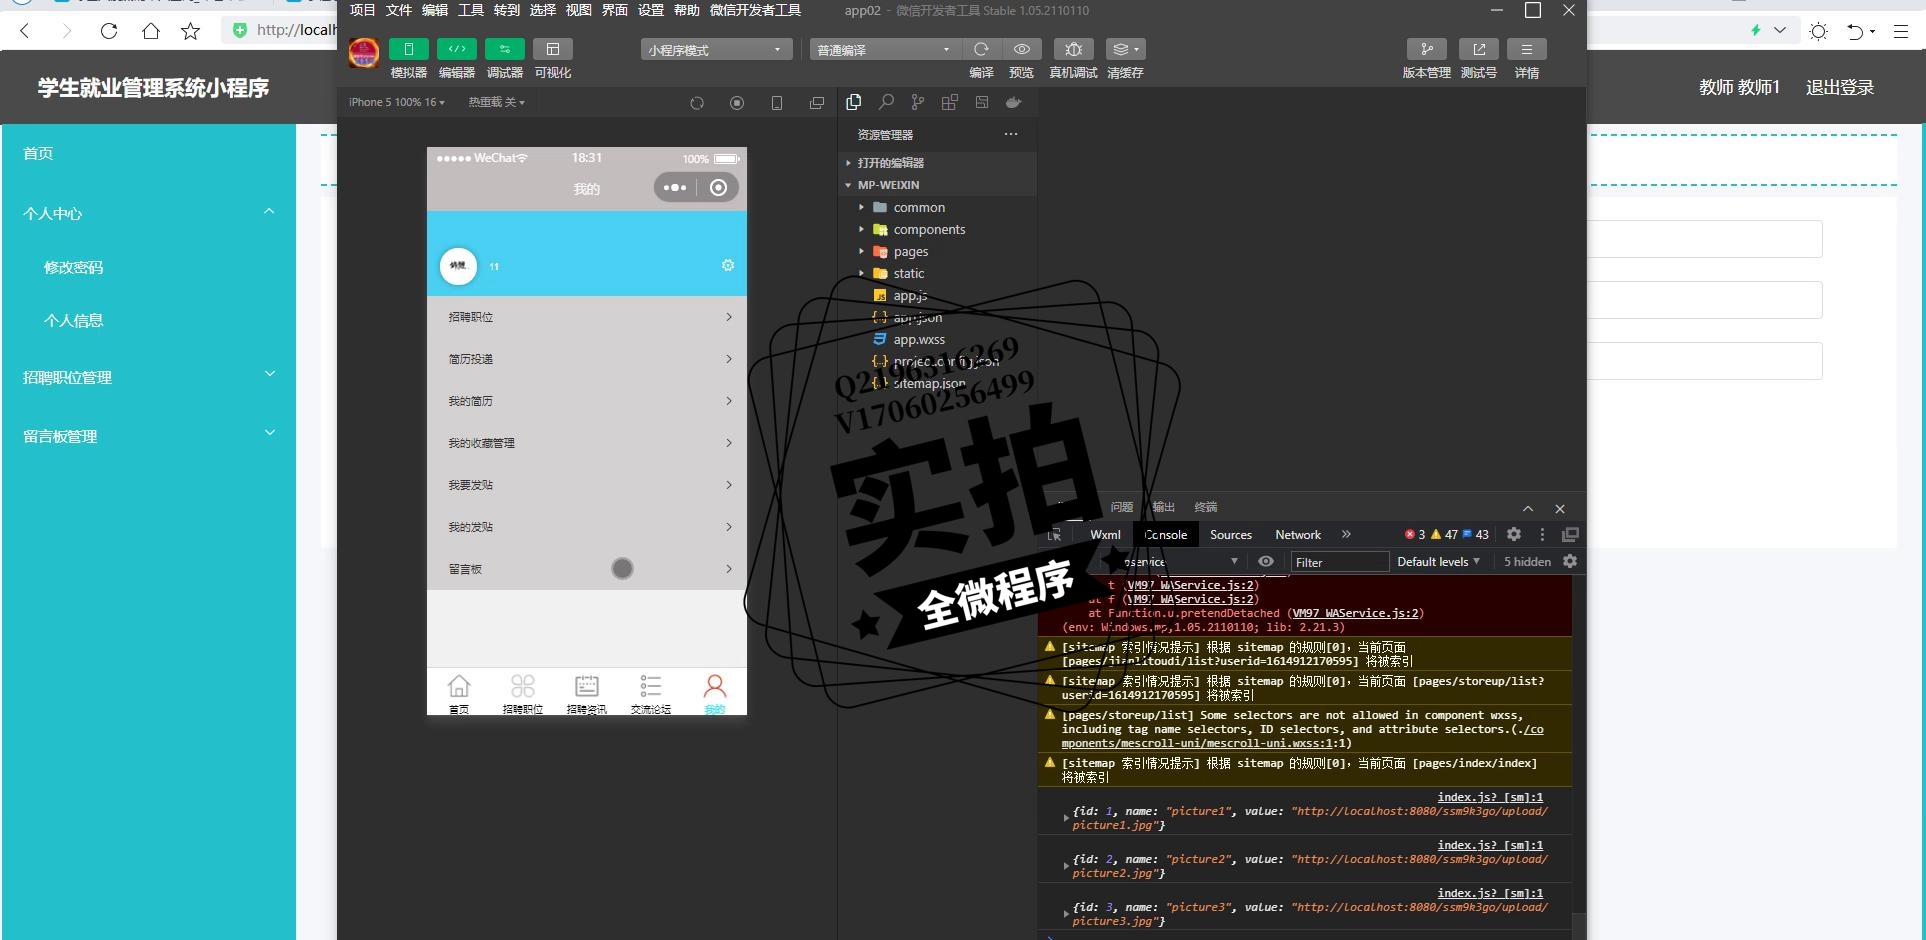The image size is (1926, 940).
Task: Open the Default levels dropdown
Action: (x=1438, y=562)
